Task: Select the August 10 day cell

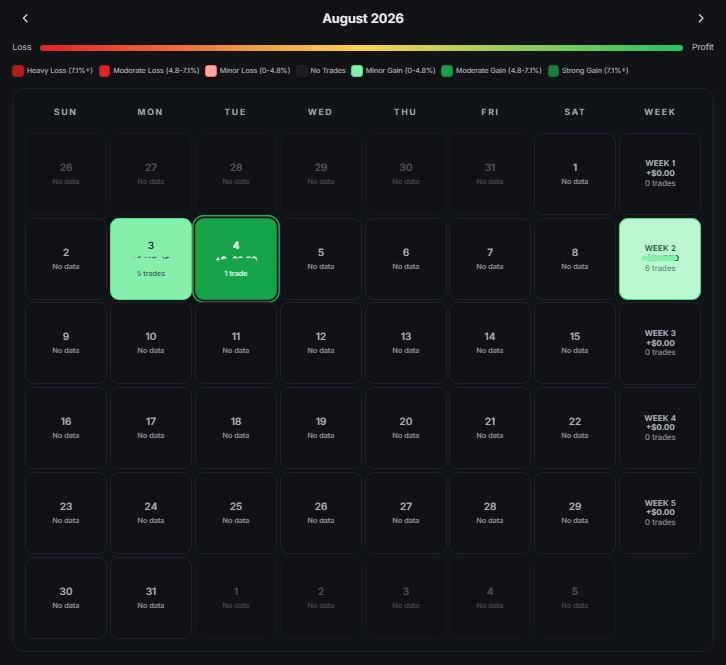Action: [151, 343]
